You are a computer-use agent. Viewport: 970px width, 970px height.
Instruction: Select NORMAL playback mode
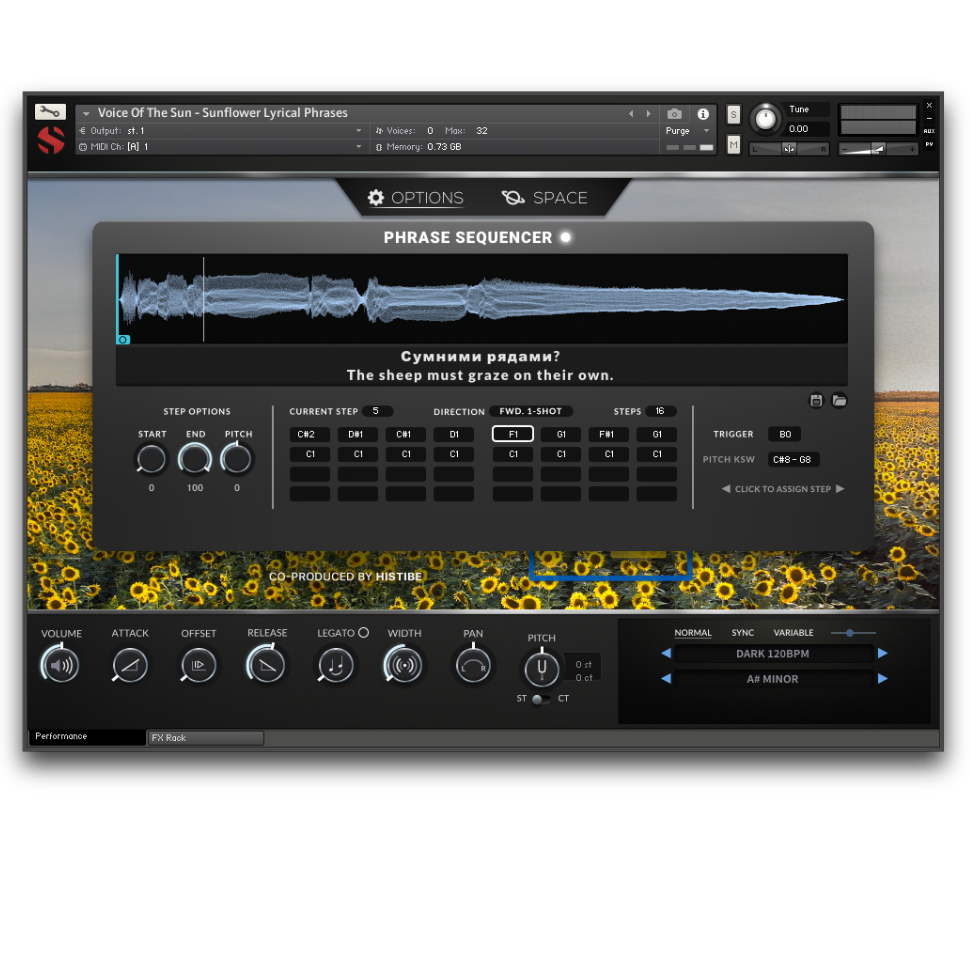pos(693,633)
